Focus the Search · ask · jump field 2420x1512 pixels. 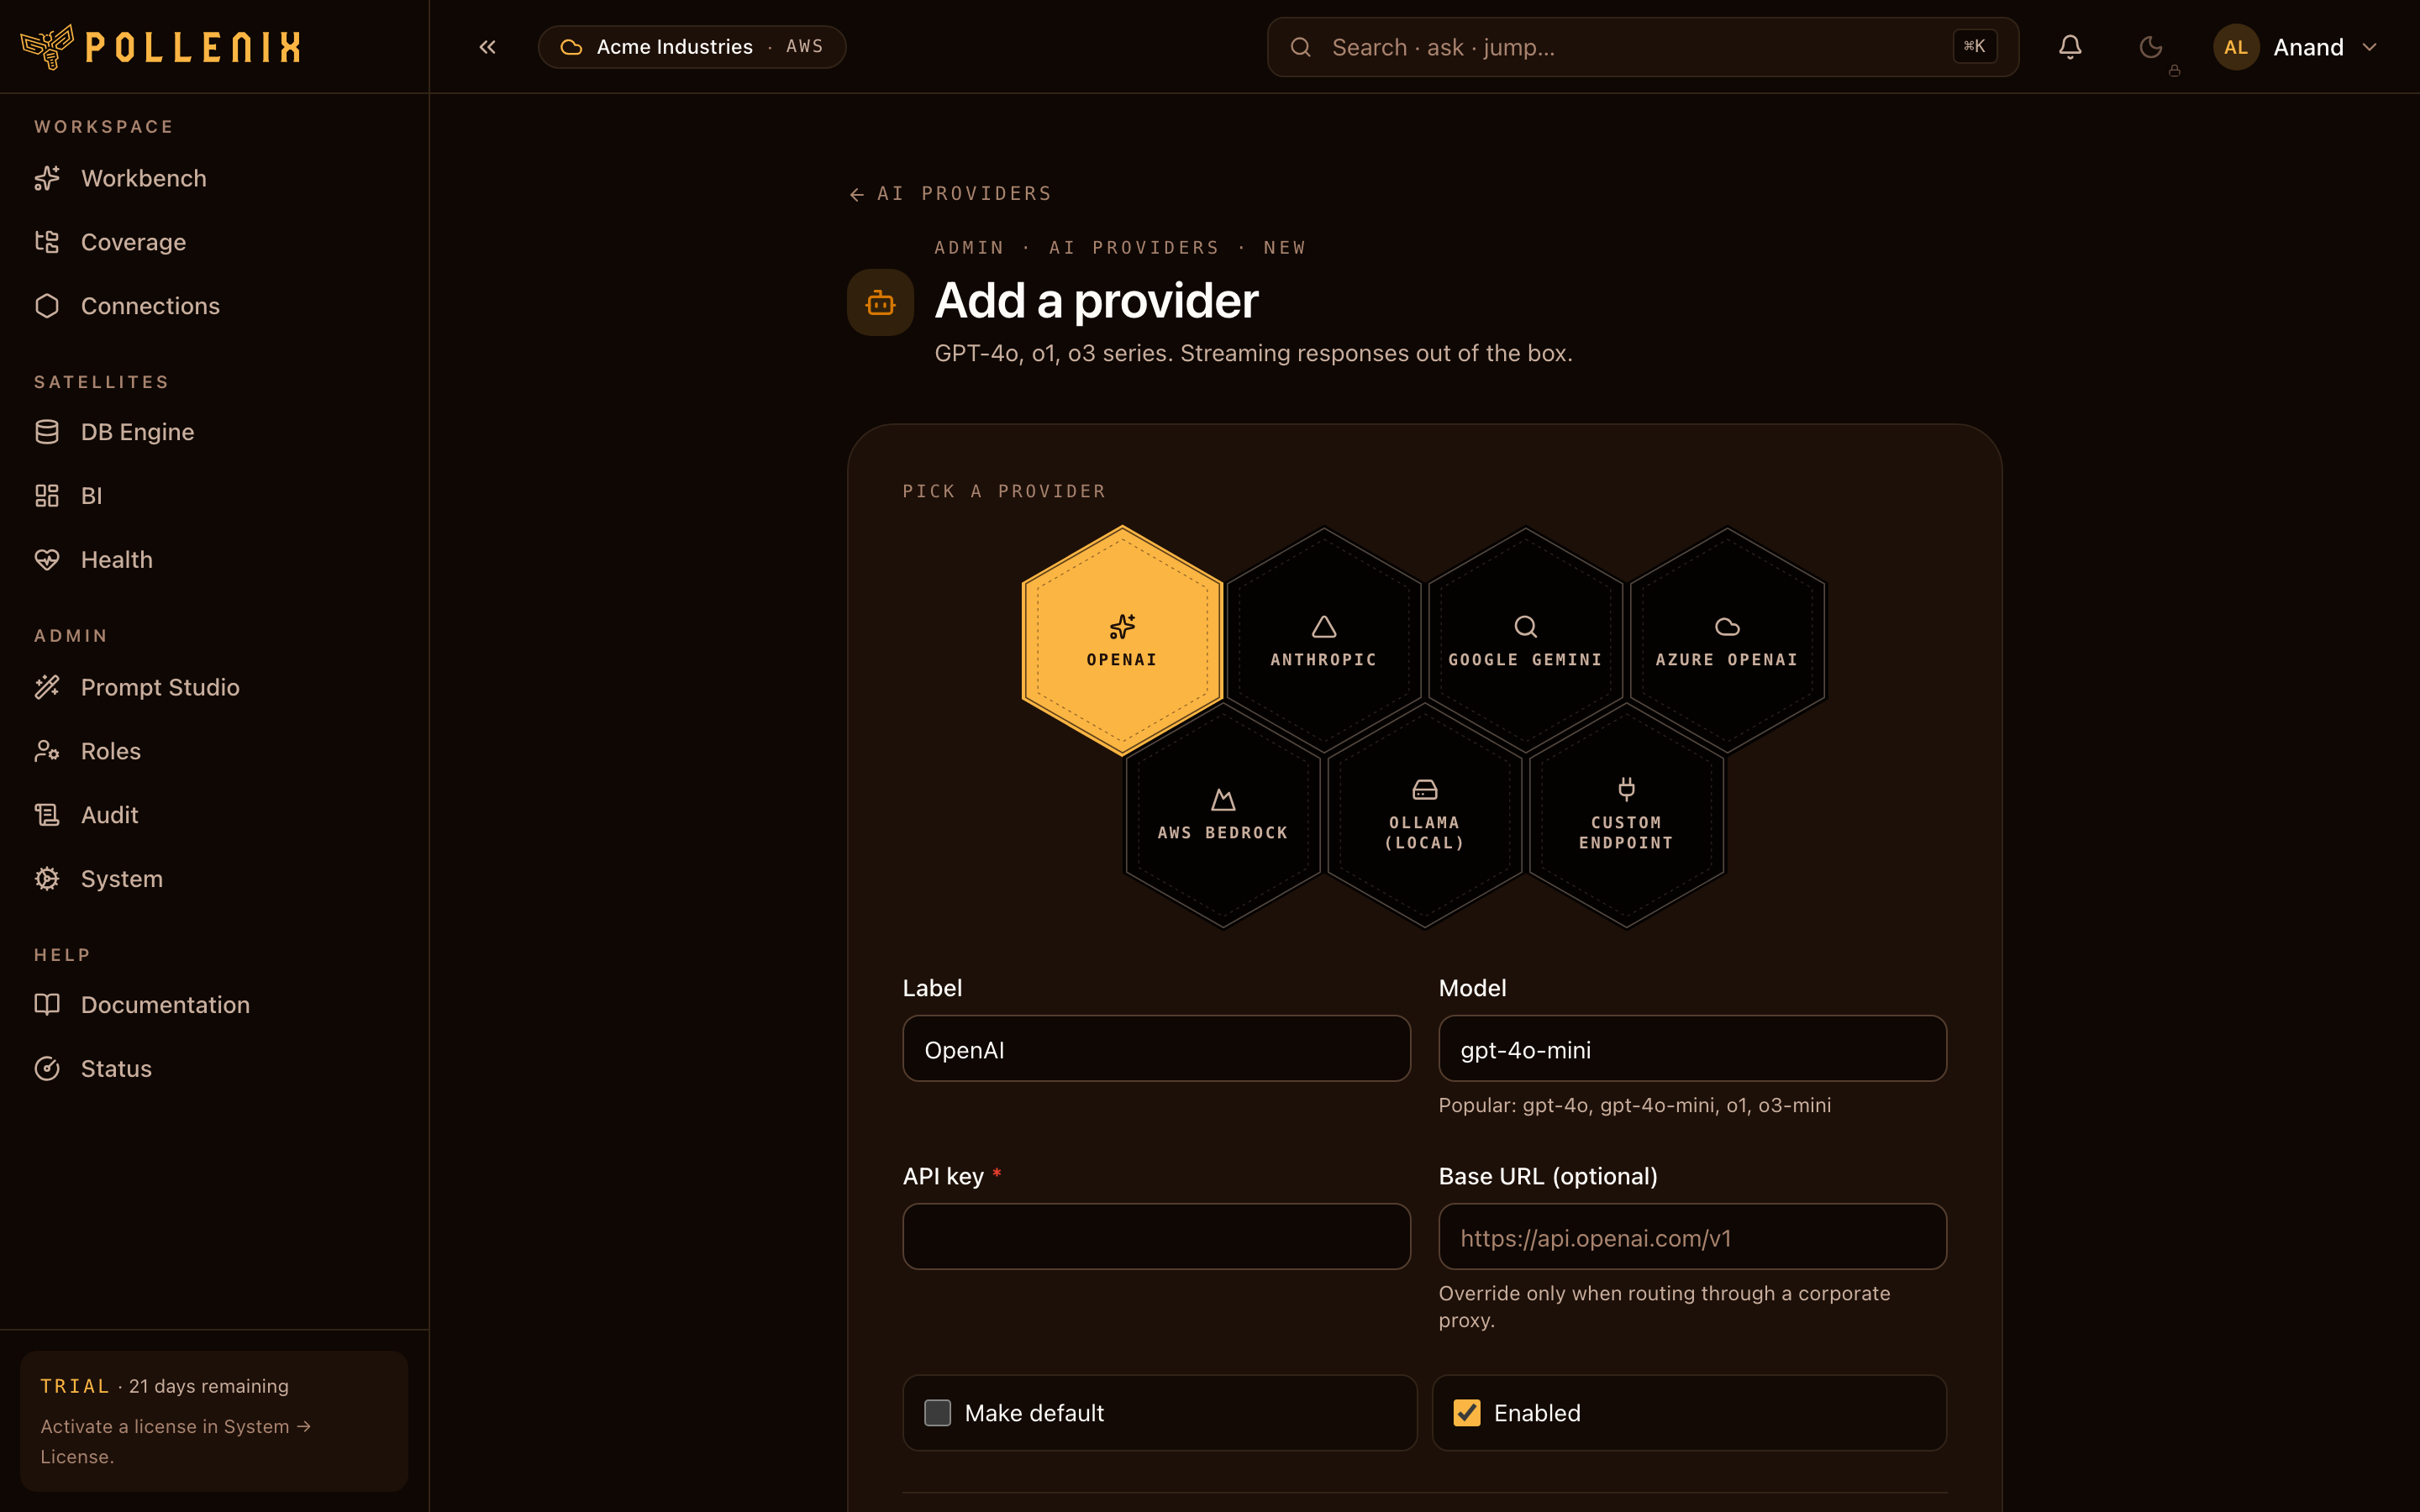pos(1642,47)
